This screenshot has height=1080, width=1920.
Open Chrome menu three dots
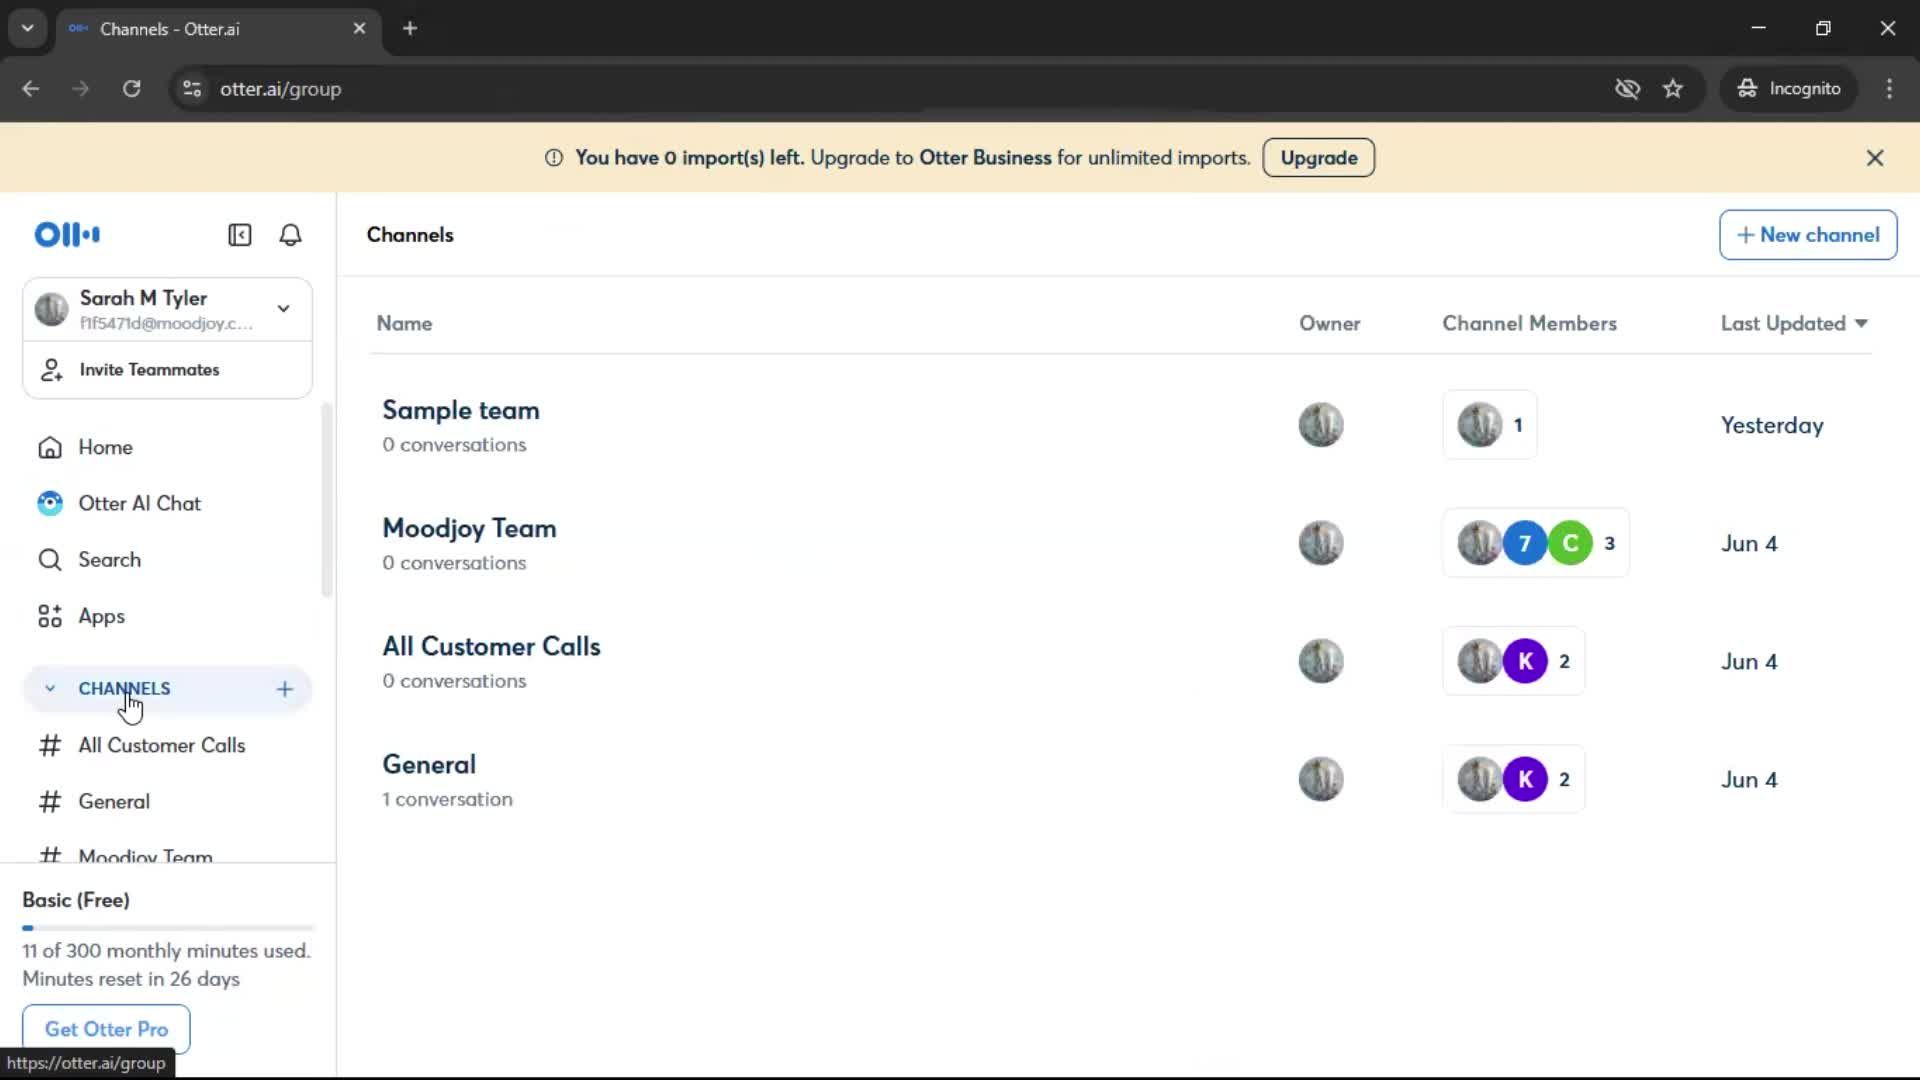point(1889,89)
